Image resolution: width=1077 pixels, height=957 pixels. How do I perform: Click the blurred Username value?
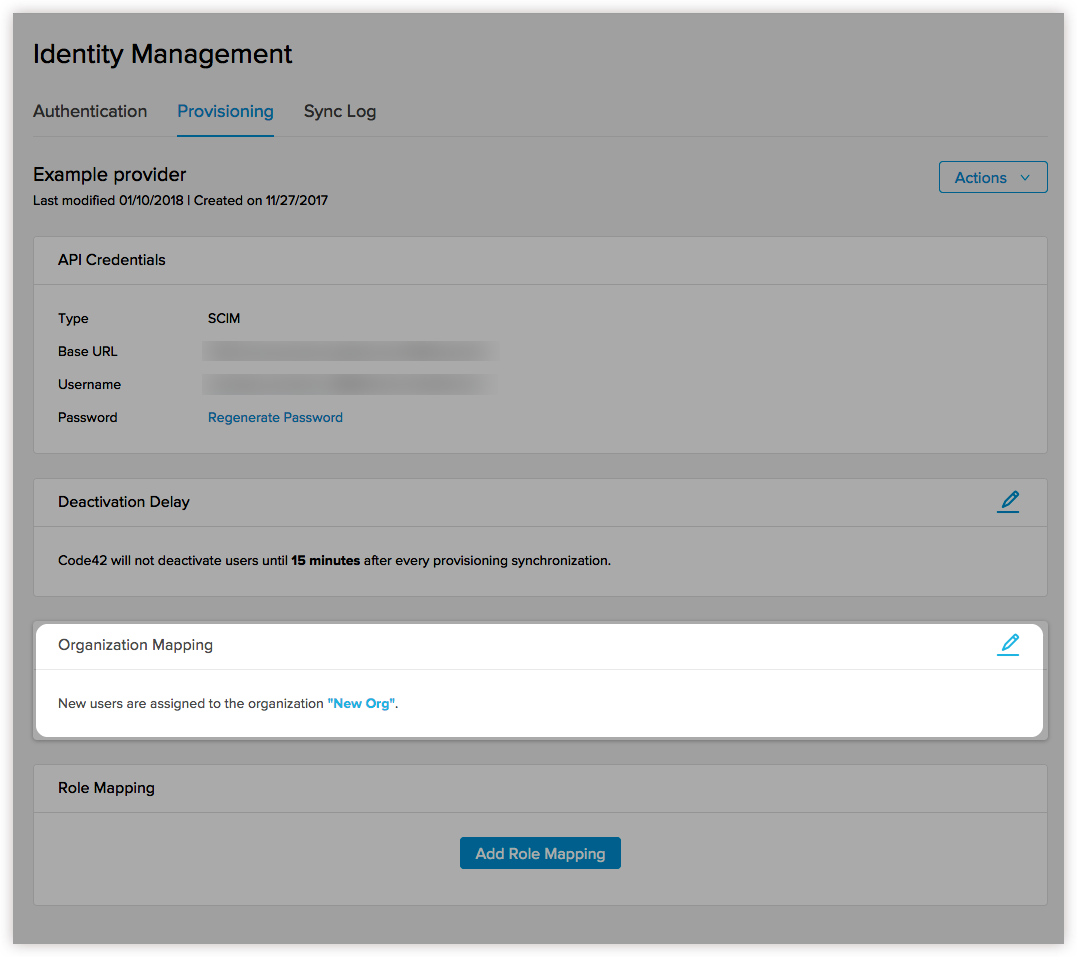tap(350, 384)
